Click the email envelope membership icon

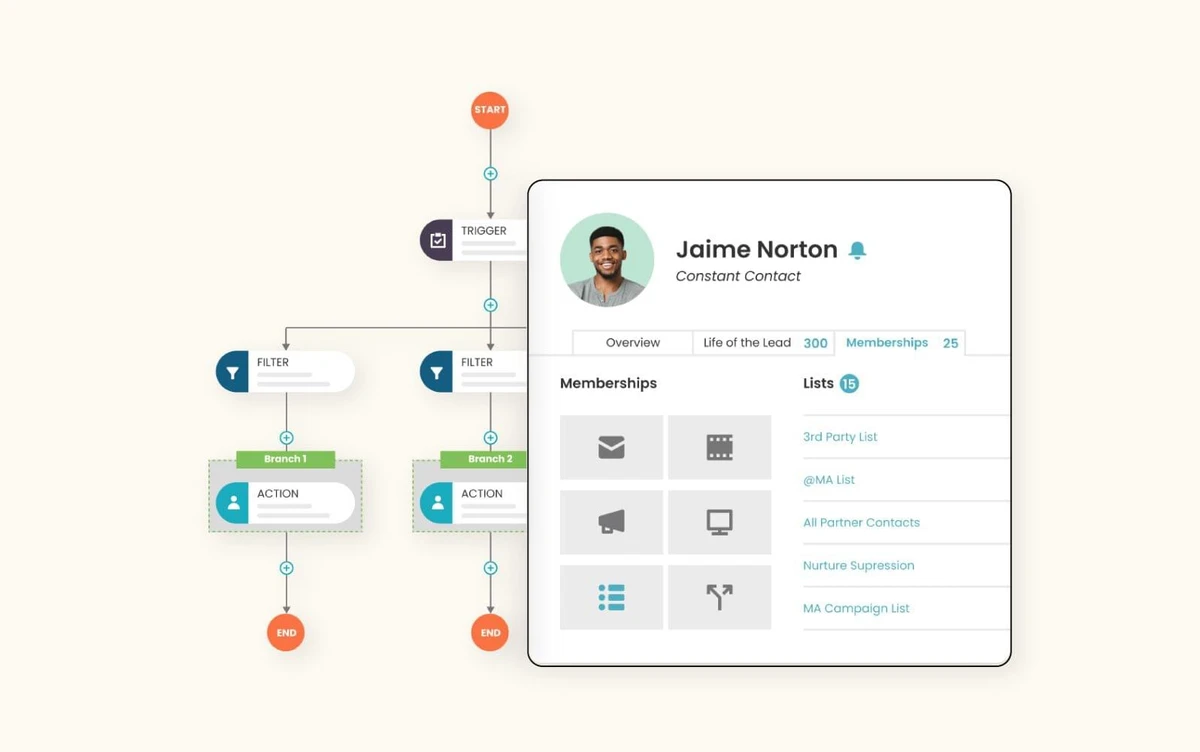pyautogui.click(x=611, y=447)
